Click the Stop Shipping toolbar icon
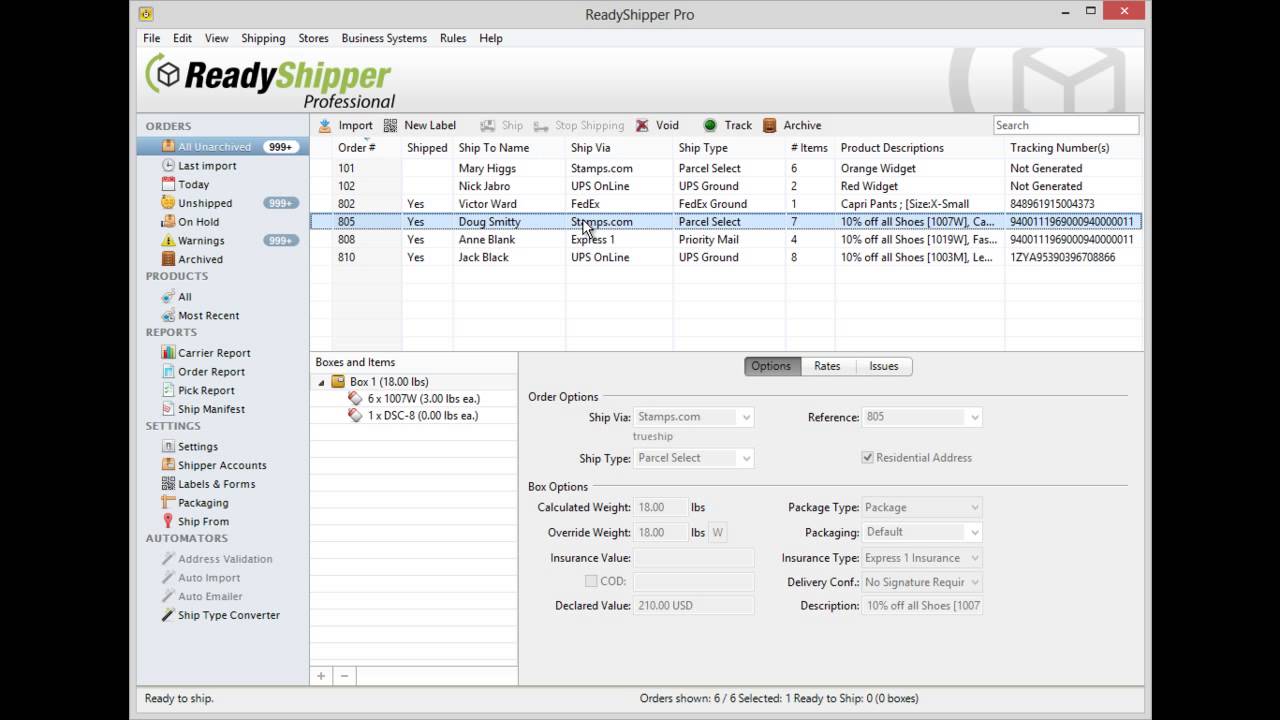This screenshot has height=720, width=1280. pyautogui.click(x=541, y=125)
